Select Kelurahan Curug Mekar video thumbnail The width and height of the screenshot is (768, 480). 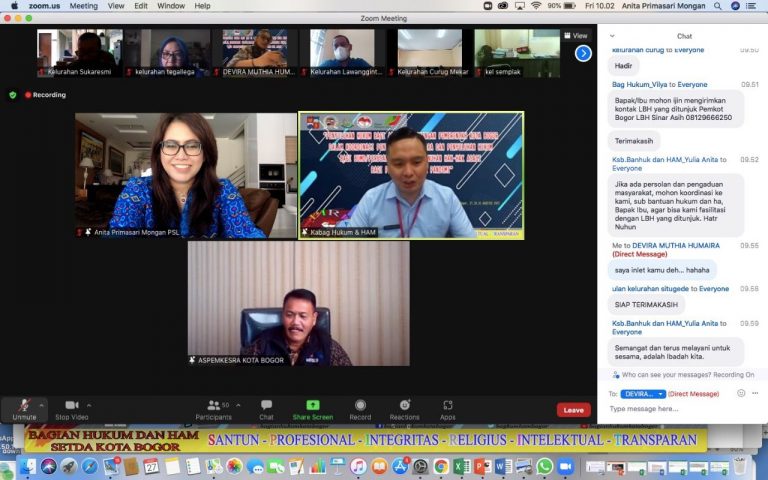(x=430, y=53)
